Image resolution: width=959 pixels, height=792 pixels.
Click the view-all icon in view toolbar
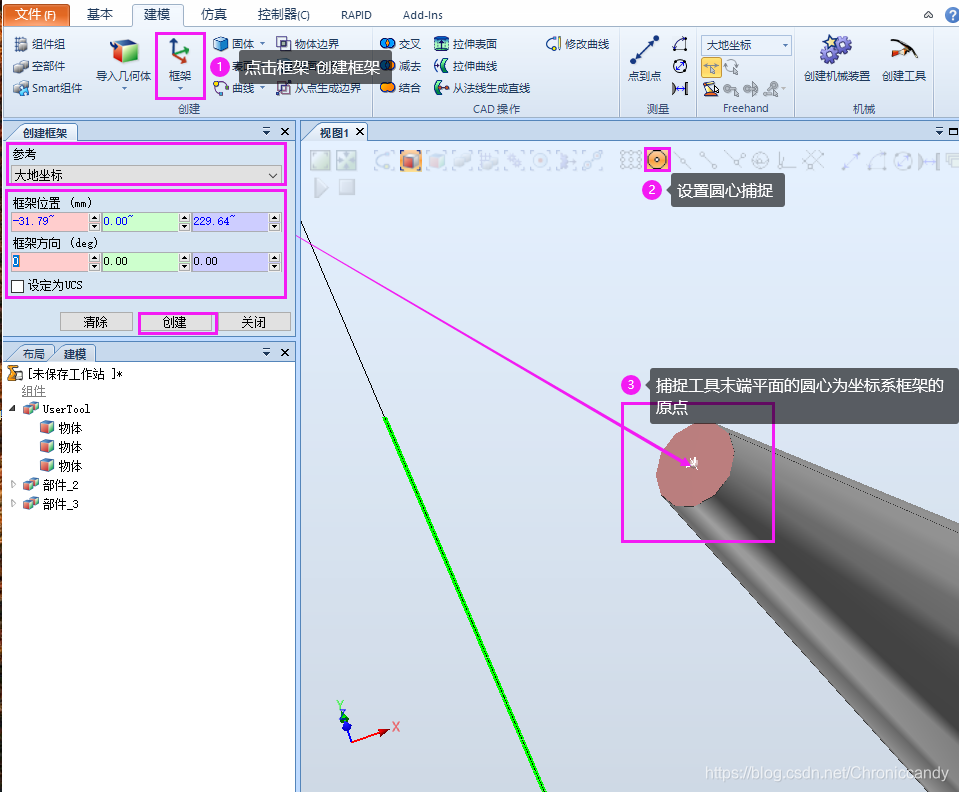click(320, 160)
